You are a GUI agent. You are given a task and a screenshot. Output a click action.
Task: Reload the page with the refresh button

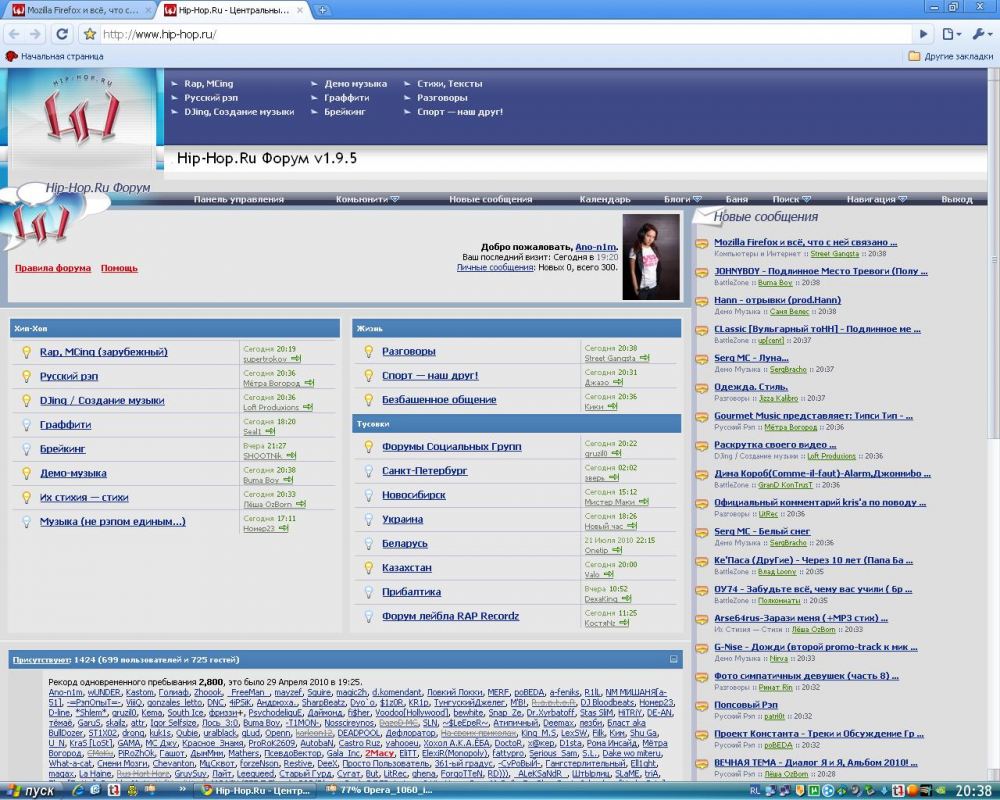62,34
